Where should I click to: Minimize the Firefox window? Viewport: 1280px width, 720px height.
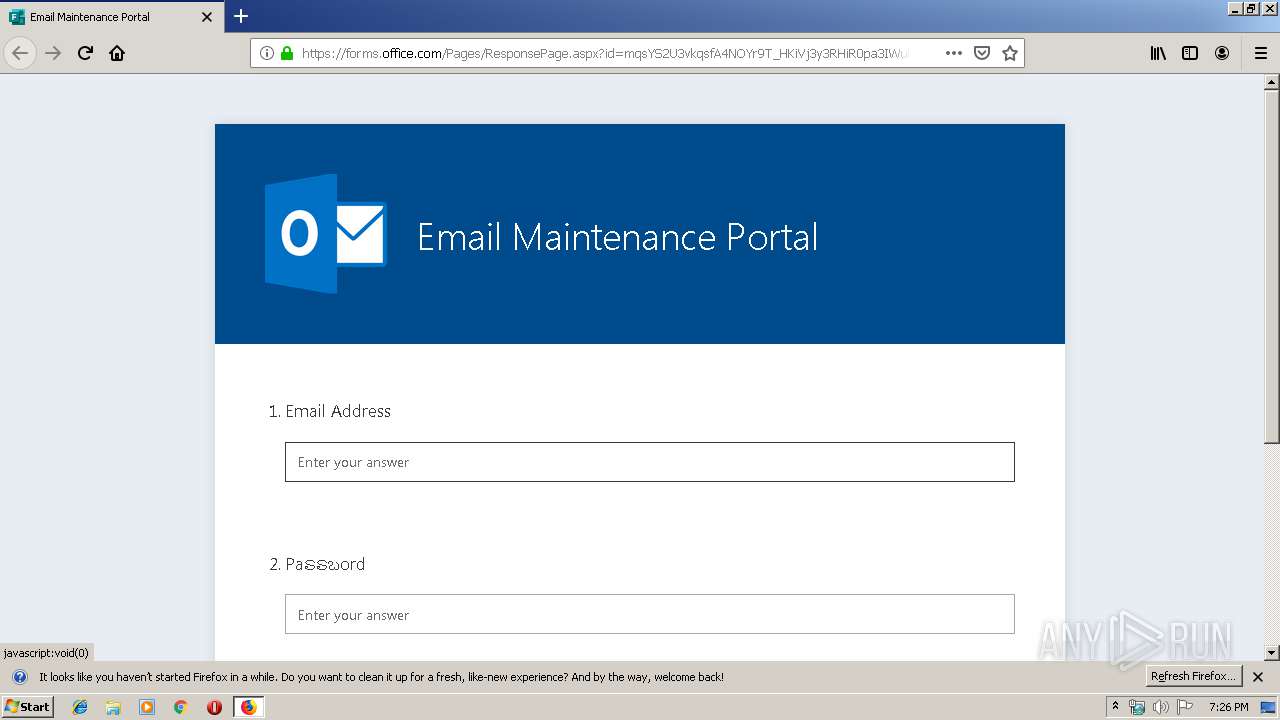tap(1235, 8)
